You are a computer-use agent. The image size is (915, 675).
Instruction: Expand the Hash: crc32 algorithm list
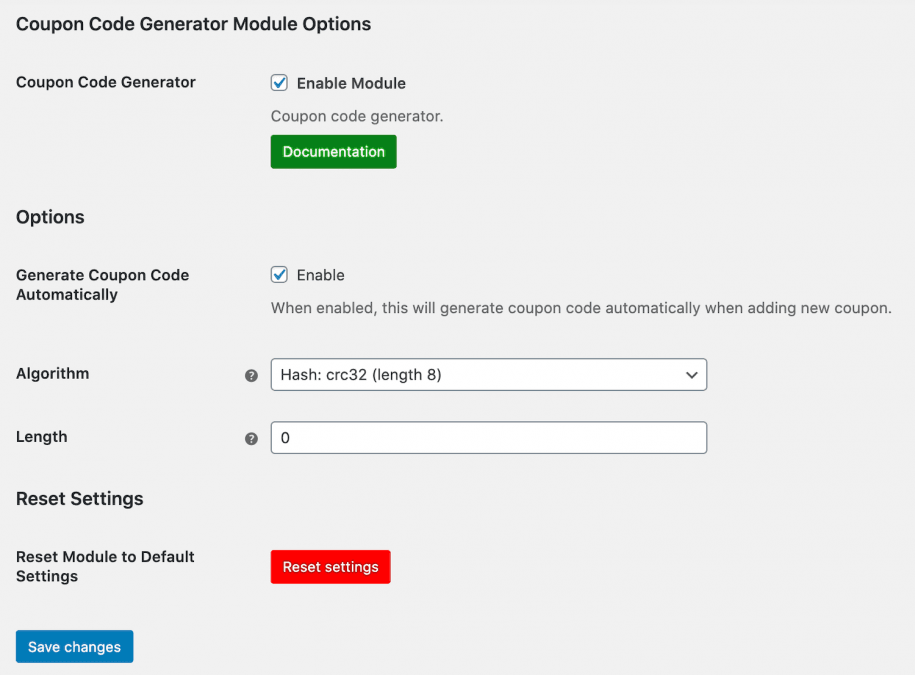488,374
